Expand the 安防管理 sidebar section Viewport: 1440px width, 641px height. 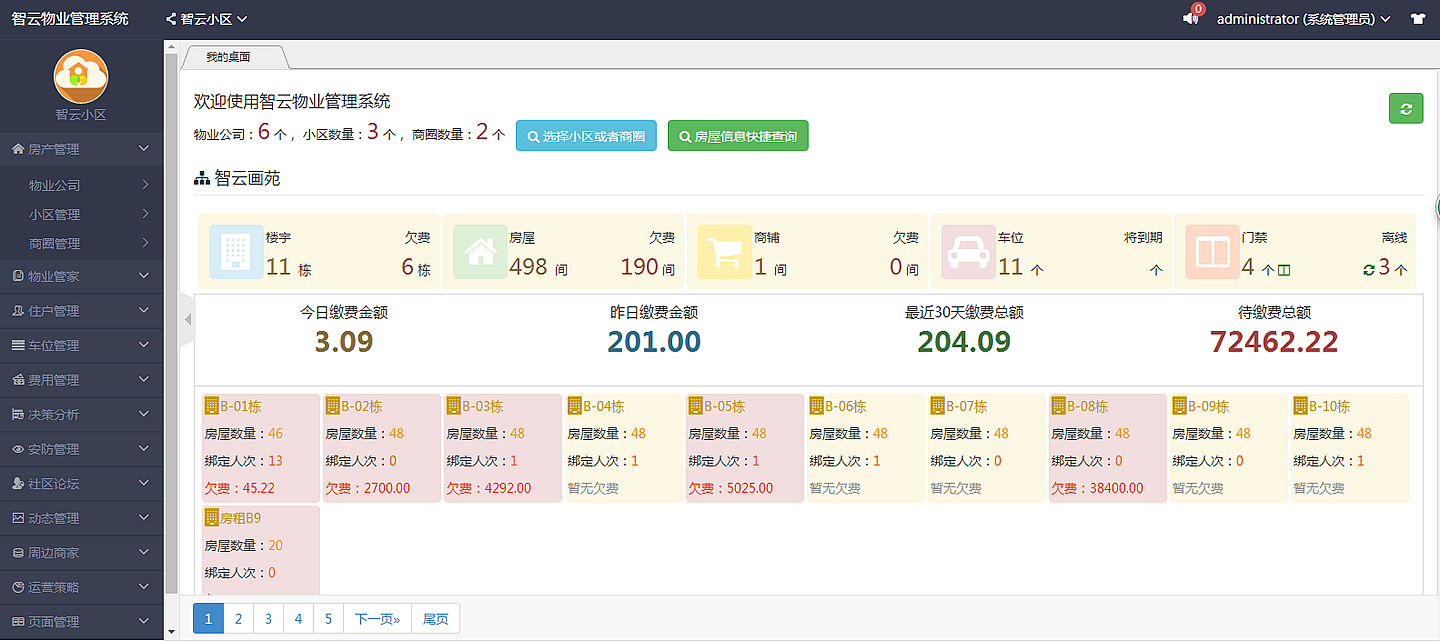(81, 449)
